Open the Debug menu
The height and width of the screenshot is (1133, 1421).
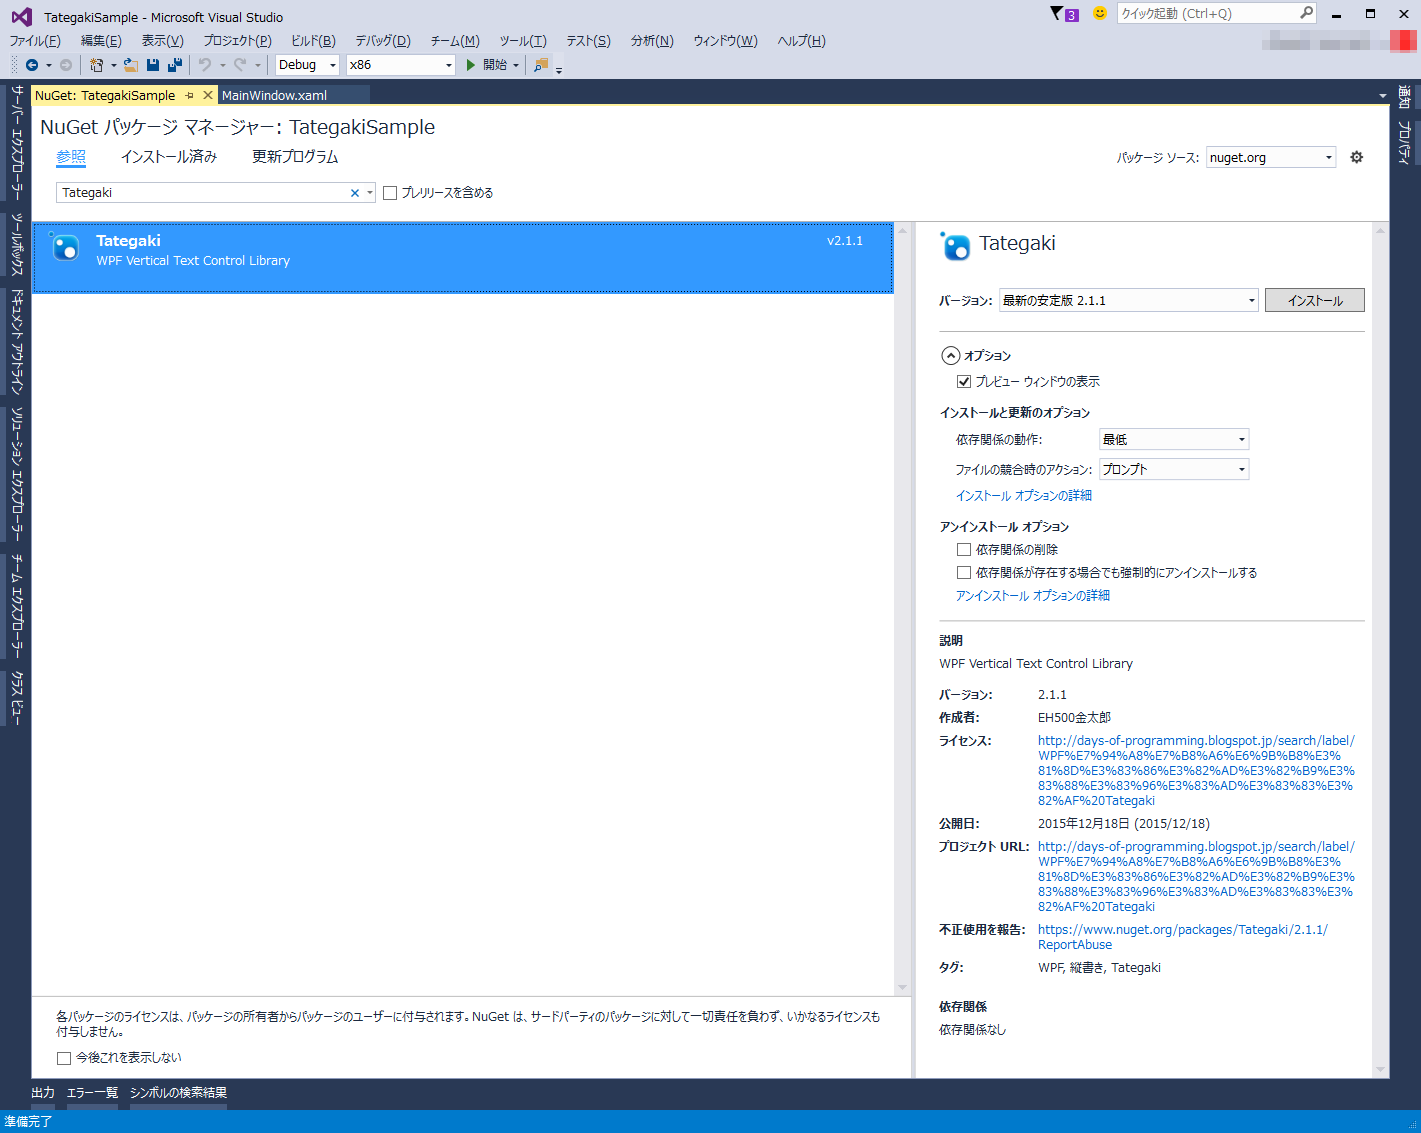[383, 41]
